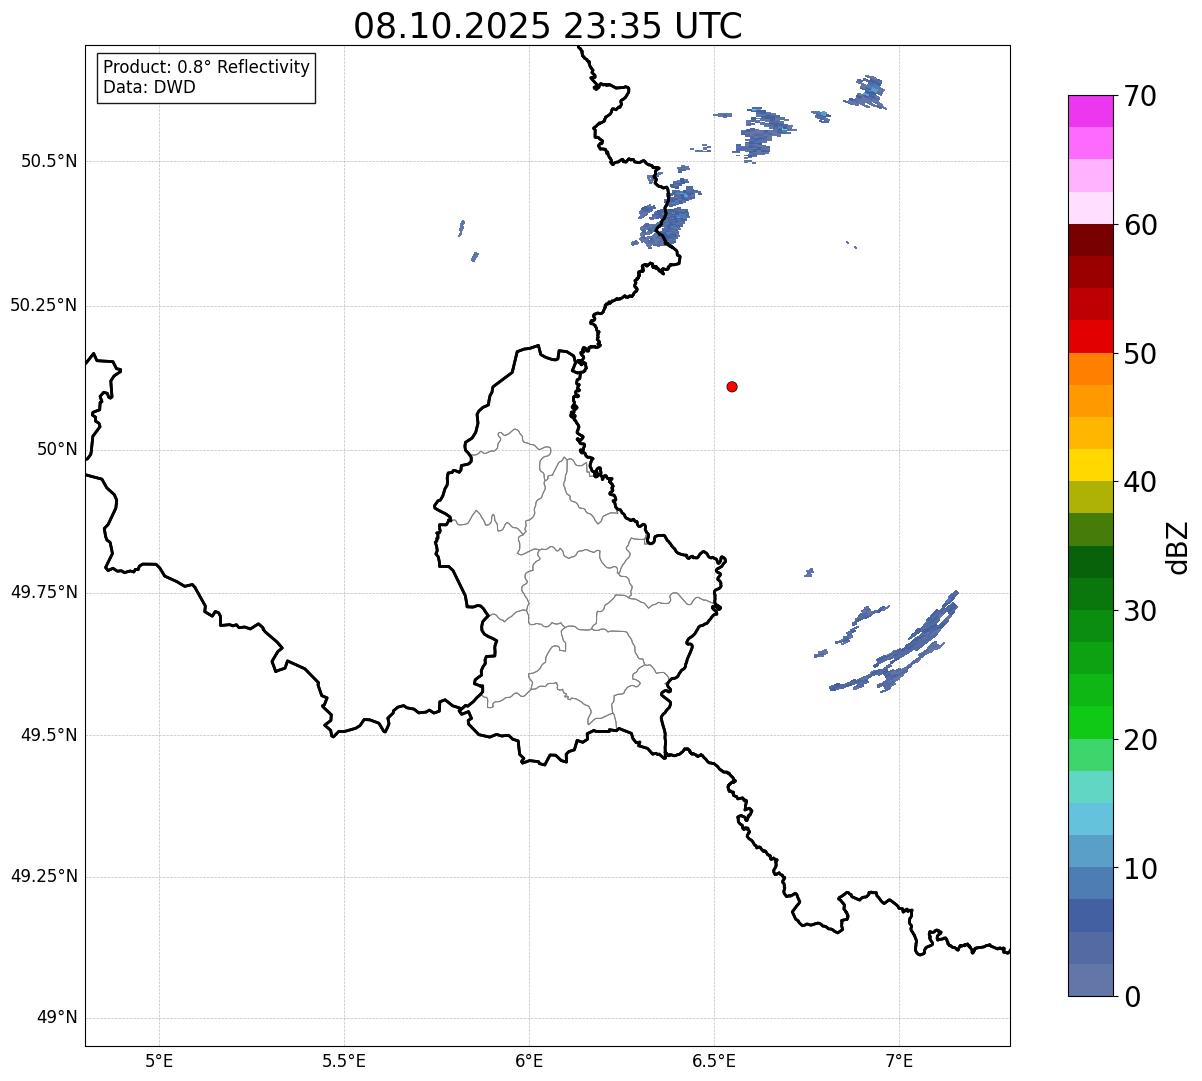The image size is (1202, 1081).
Task: Click the cyan colorbar segment near 13
Action: pyautogui.click(x=1091, y=819)
